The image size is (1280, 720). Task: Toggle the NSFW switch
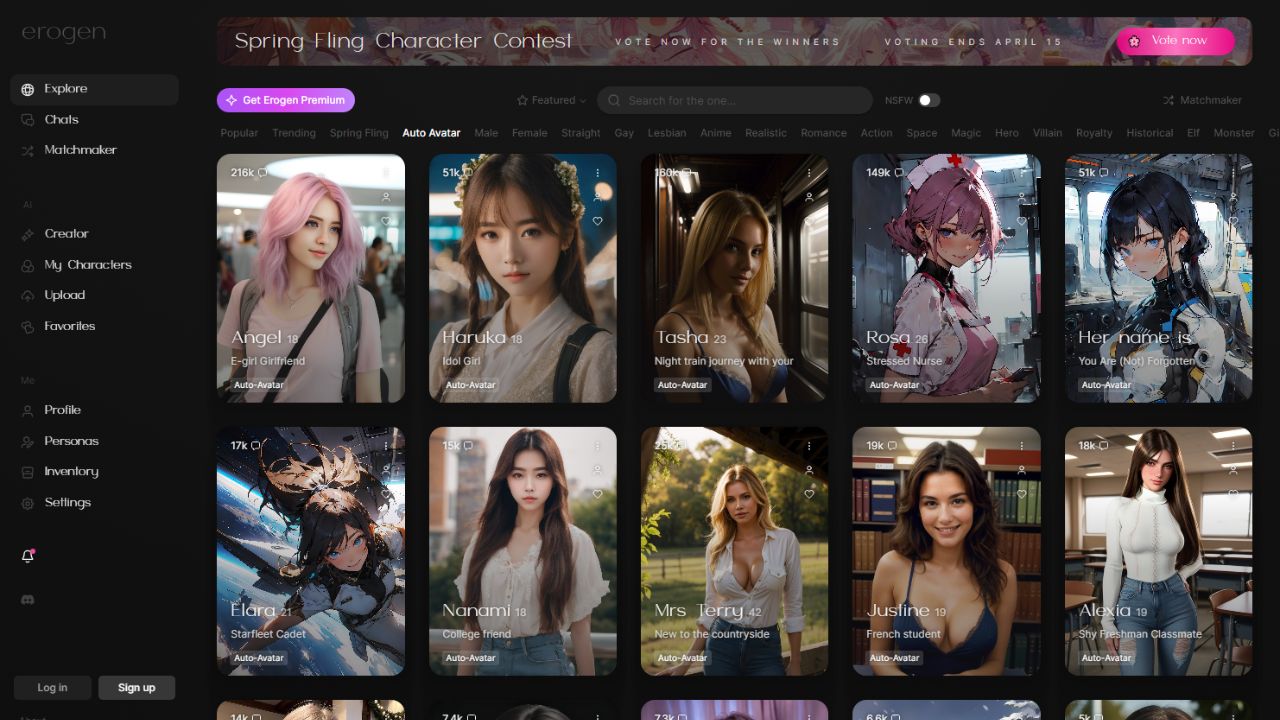929,100
